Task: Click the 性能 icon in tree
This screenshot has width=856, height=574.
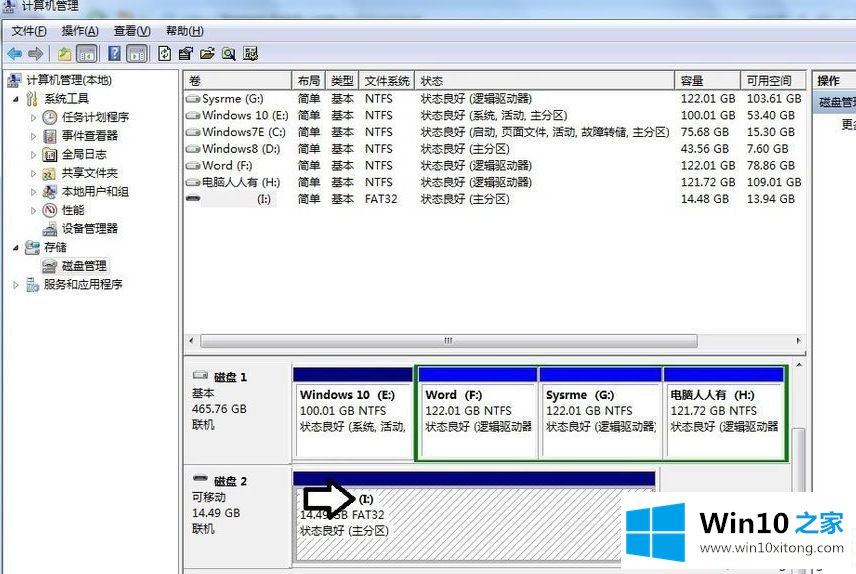Action: click(x=50, y=210)
